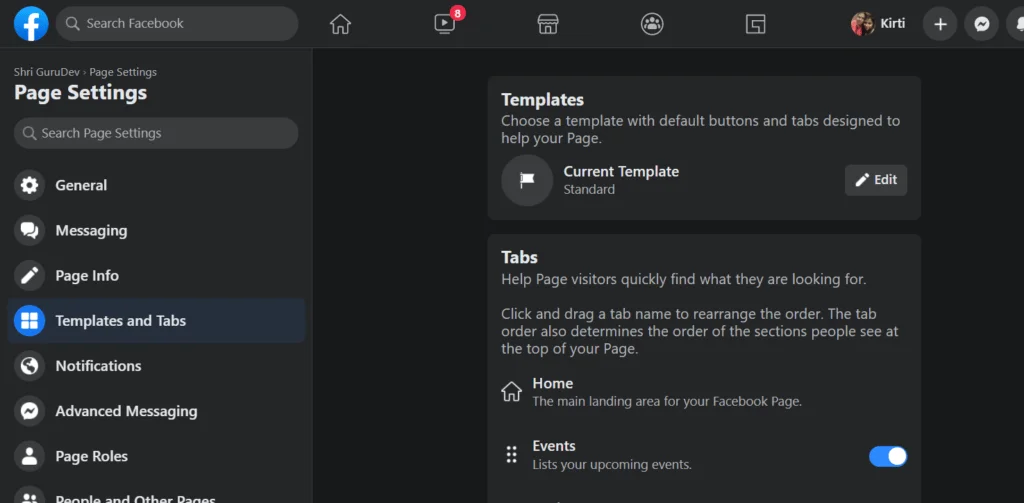The height and width of the screenshot is (503, 1024).
Task: Open Page Roles settings
Action: 91,456
